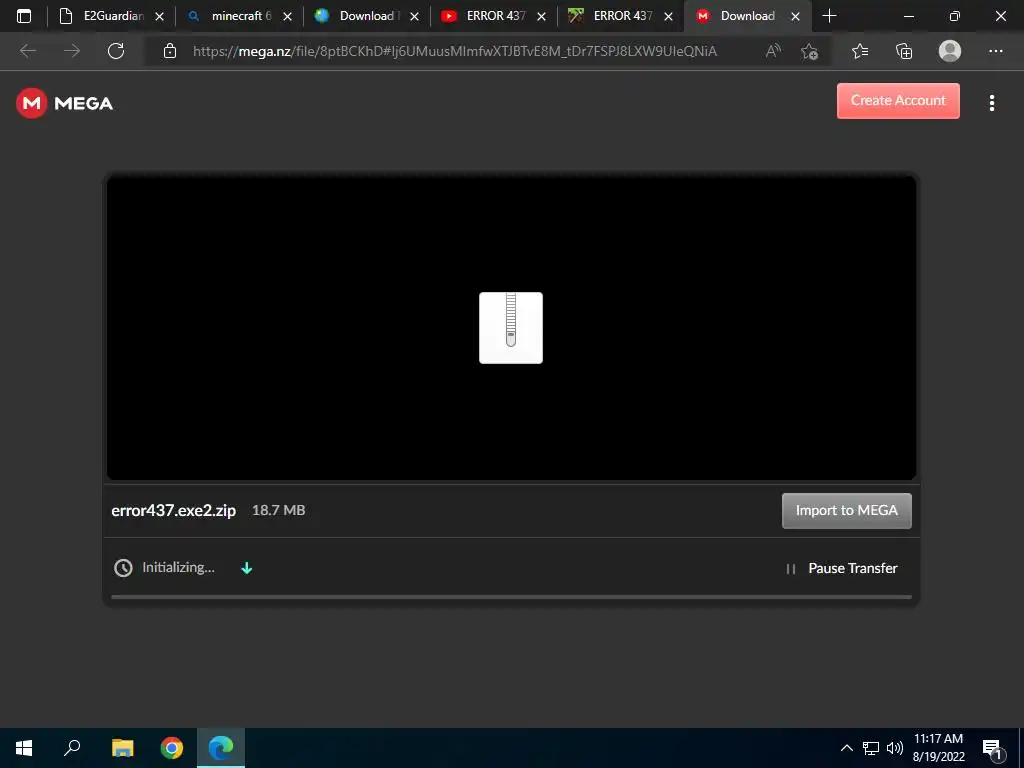Click the mega.nz address bar URL
Screen dimensions: 1024x768
[x=455, y=51]
